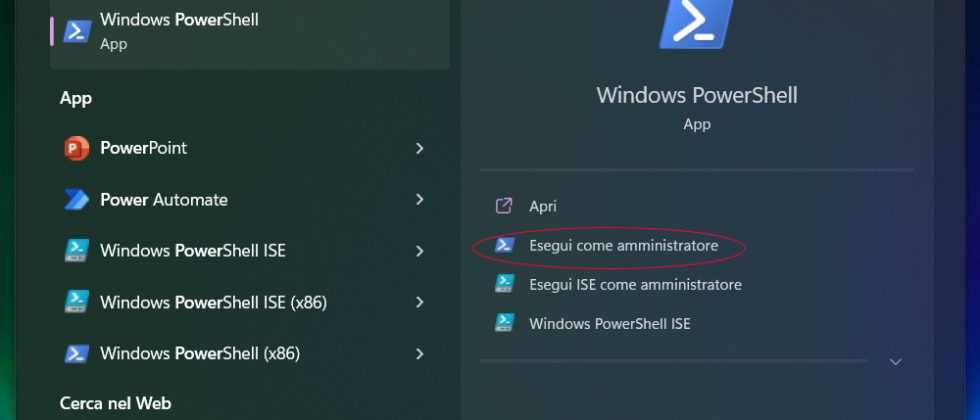Click the Windows PowerShell ISE (x86) icon

point(77,302)
